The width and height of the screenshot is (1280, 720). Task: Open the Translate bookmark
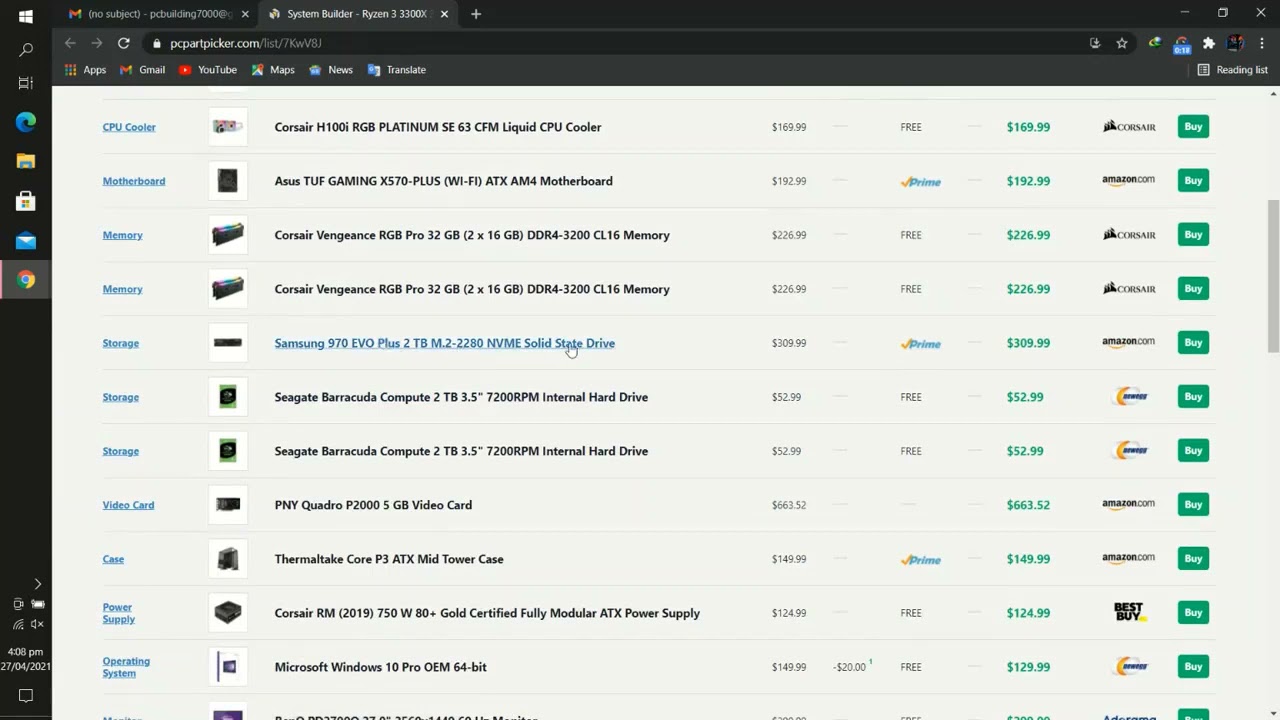[397, 70]
